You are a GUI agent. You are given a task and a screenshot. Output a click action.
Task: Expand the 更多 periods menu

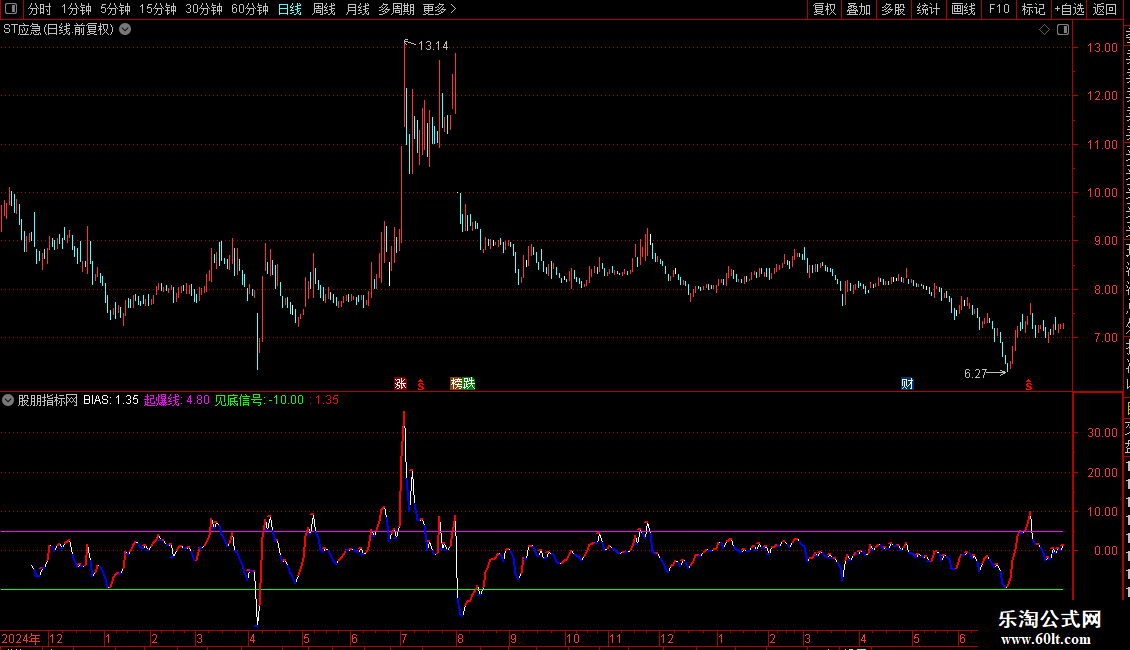439,9
